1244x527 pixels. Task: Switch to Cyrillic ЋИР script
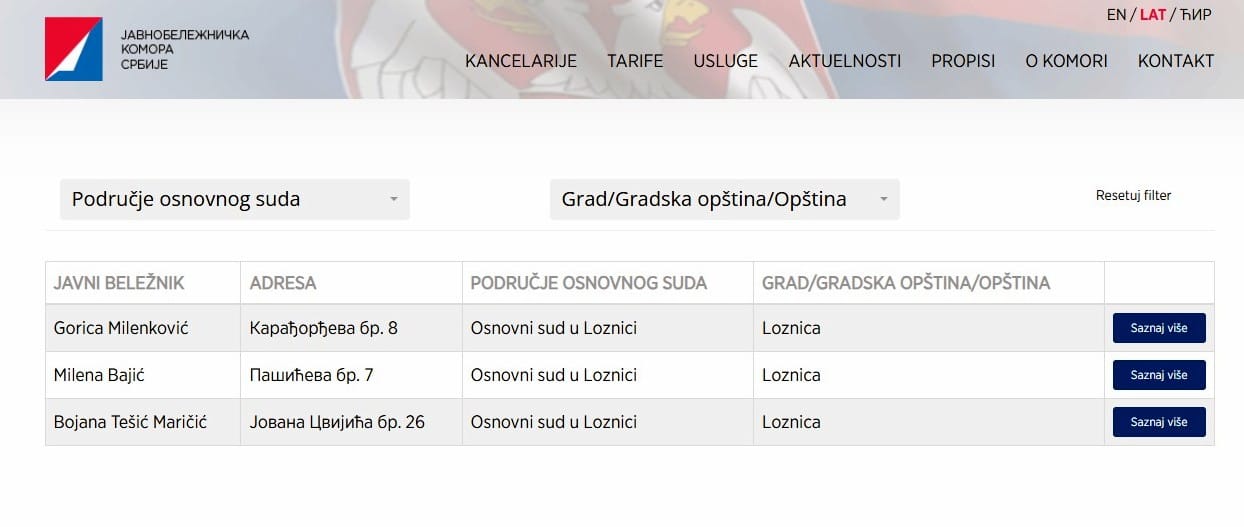1195,15
